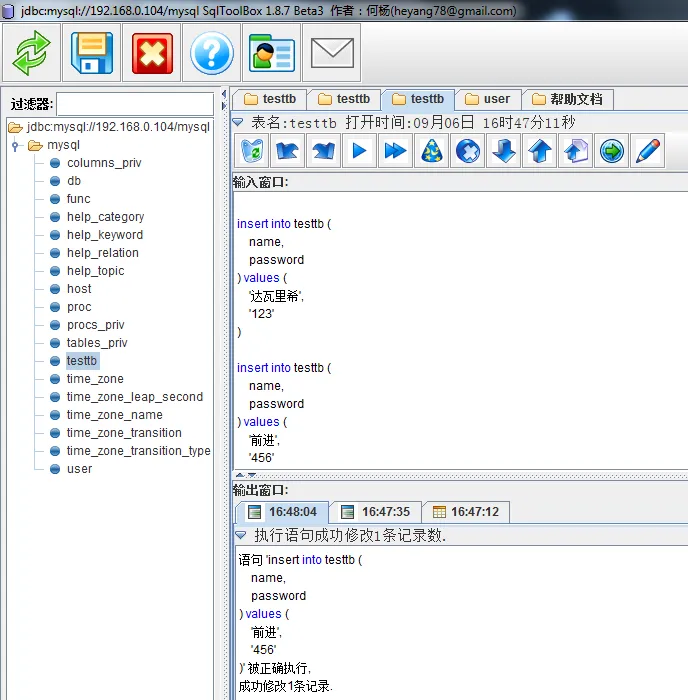
Task: Click the blue pencil edit icon
Action: (648, 151)
